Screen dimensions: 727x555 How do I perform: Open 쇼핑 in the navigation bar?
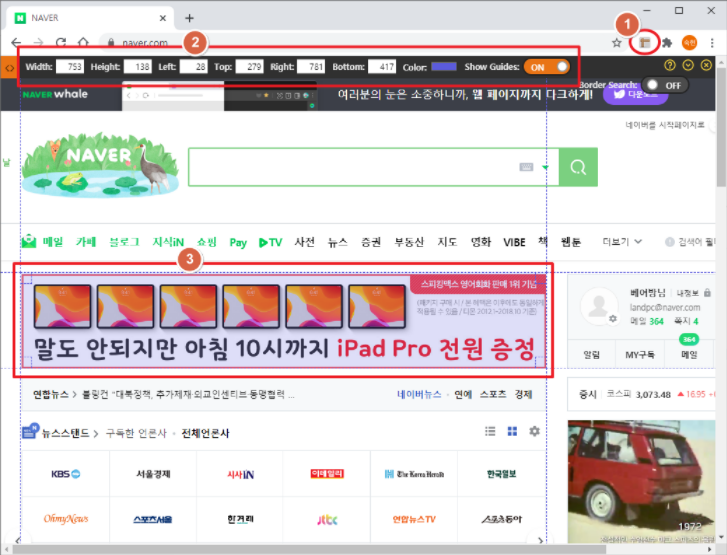click(207, 242)
